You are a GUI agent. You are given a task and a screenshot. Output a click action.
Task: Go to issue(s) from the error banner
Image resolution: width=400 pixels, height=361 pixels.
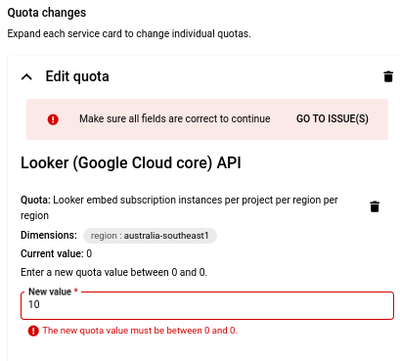coord(332,119)
